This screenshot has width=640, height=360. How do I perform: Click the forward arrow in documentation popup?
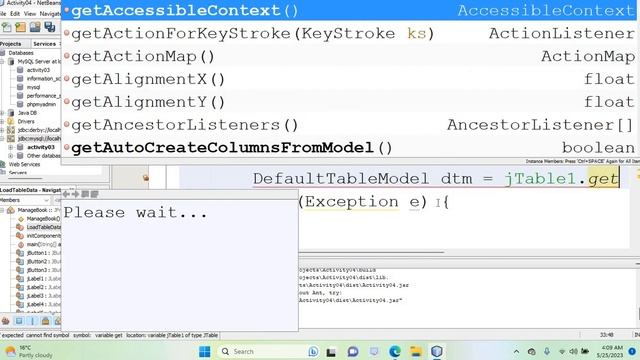[76, 194]
